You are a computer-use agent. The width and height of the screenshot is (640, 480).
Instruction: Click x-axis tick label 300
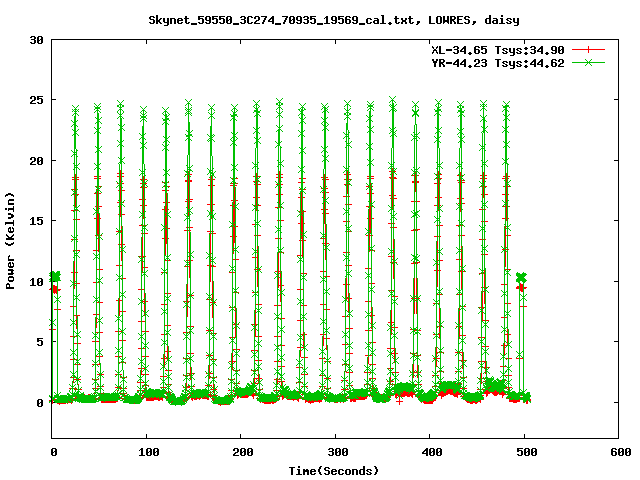coord(338,452)
